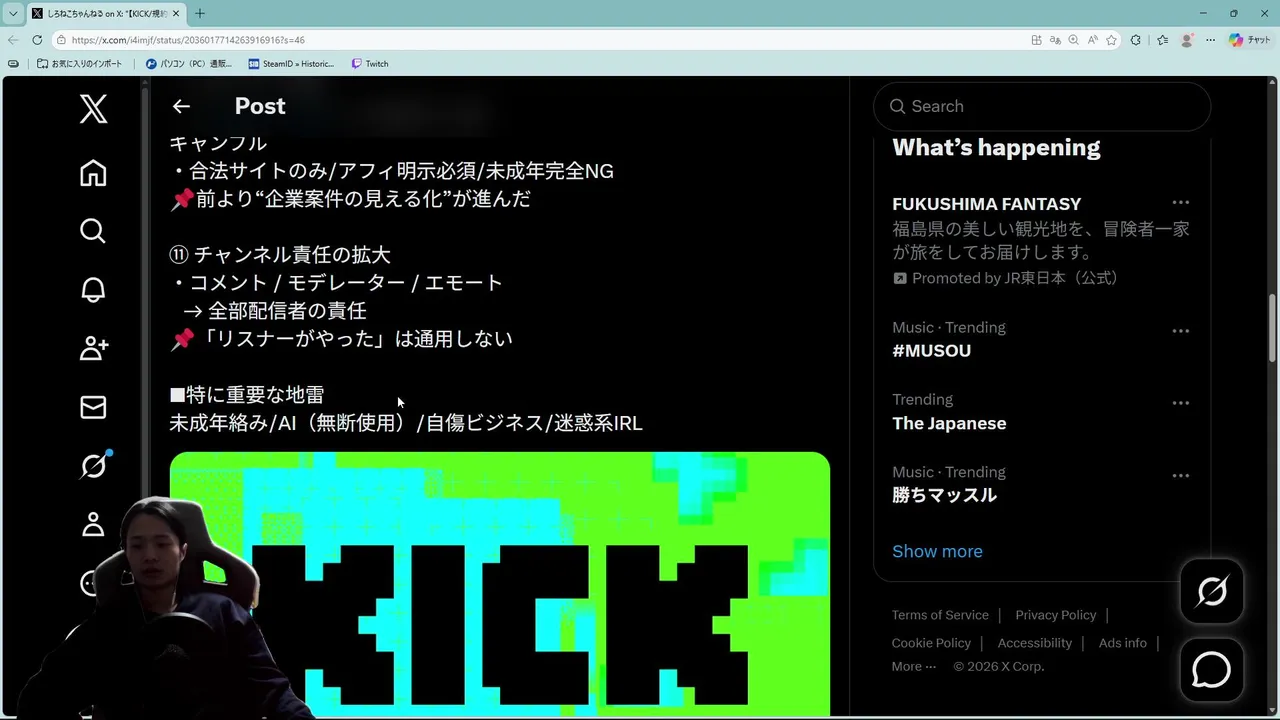Screen dimensions: 1280x720
Task: Click Show more under trends
Action: [937, 551]
